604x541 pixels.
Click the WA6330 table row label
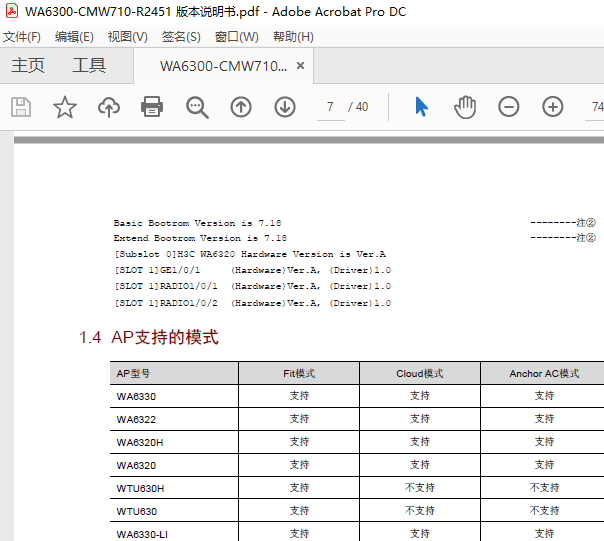click(136, 397)
